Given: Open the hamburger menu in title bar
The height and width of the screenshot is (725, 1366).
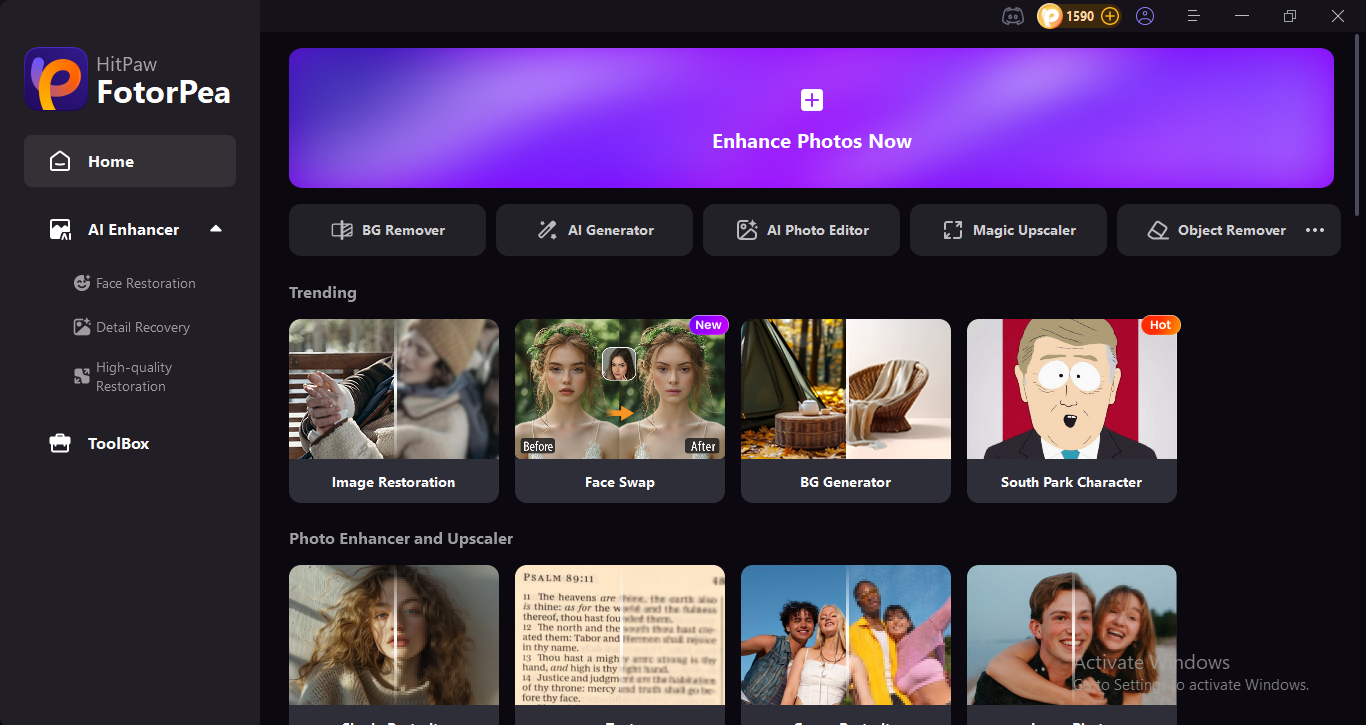Looking at the screenshot, I should click(x=1193, y=16).
